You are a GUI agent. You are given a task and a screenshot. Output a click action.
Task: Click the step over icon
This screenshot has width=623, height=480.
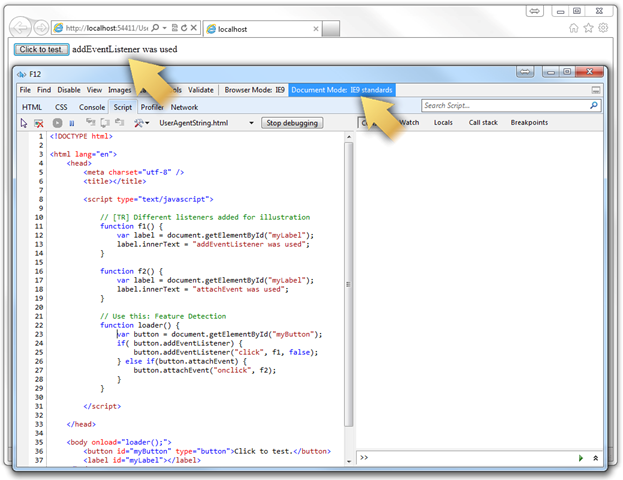[105, 123]
